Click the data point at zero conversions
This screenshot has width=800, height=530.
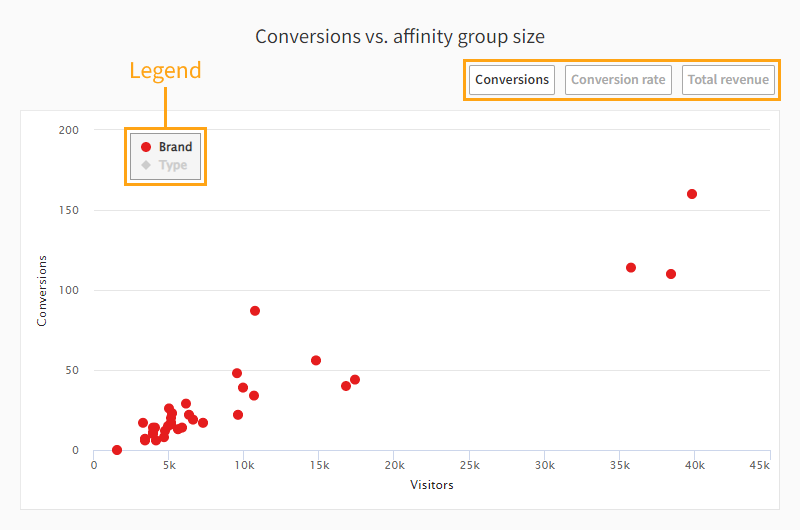click(117, 450)
